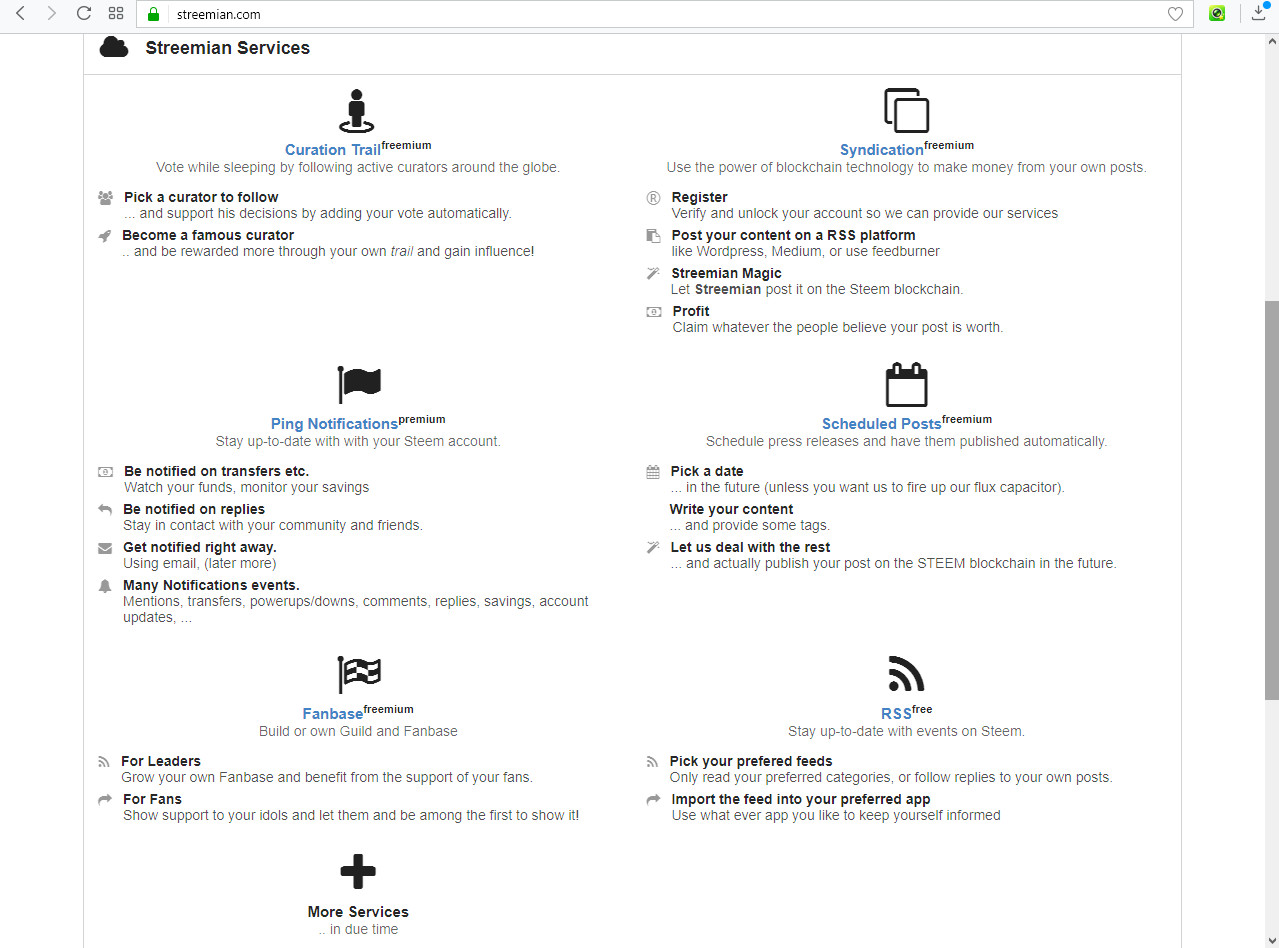Click the users icon beside Pick a curator
1279x948 pixels.
point(106,198)
